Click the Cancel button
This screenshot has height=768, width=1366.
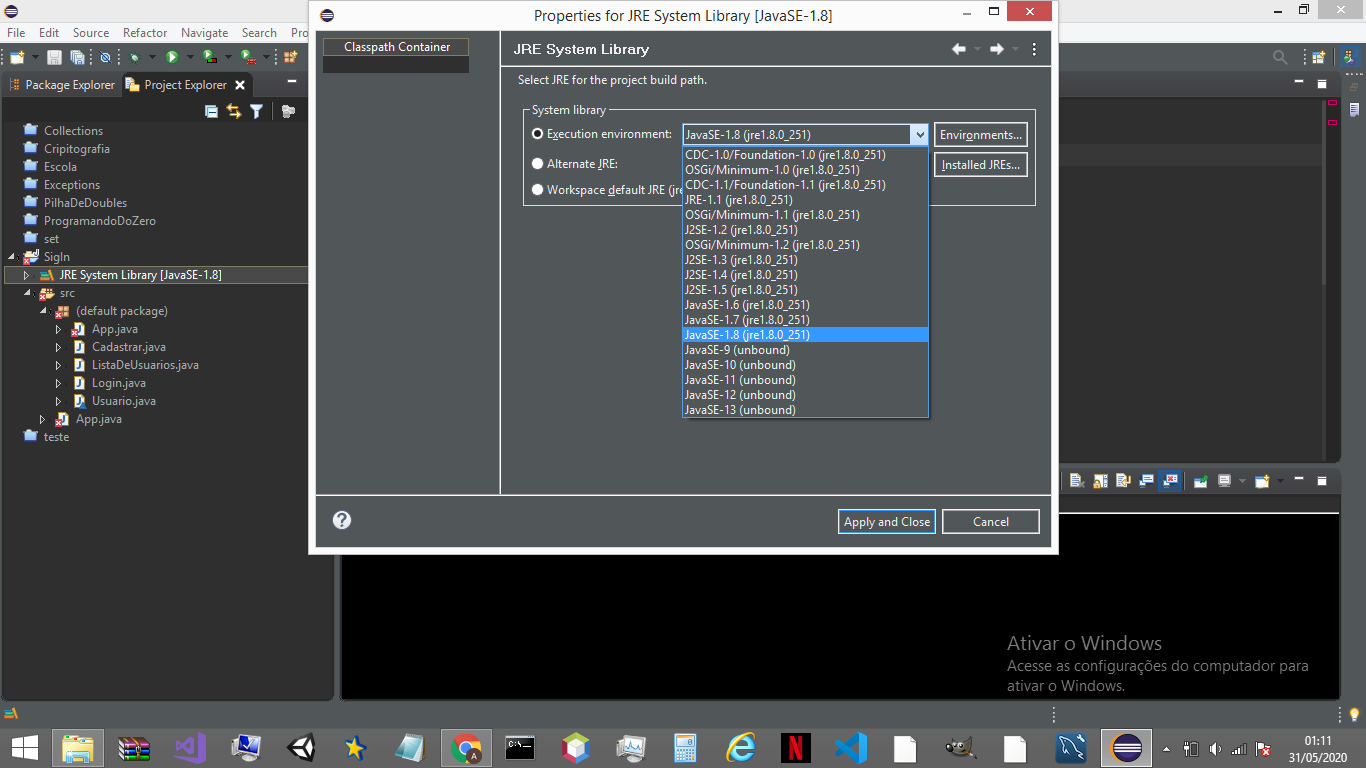pyautogui.click(x=991, y=521)
